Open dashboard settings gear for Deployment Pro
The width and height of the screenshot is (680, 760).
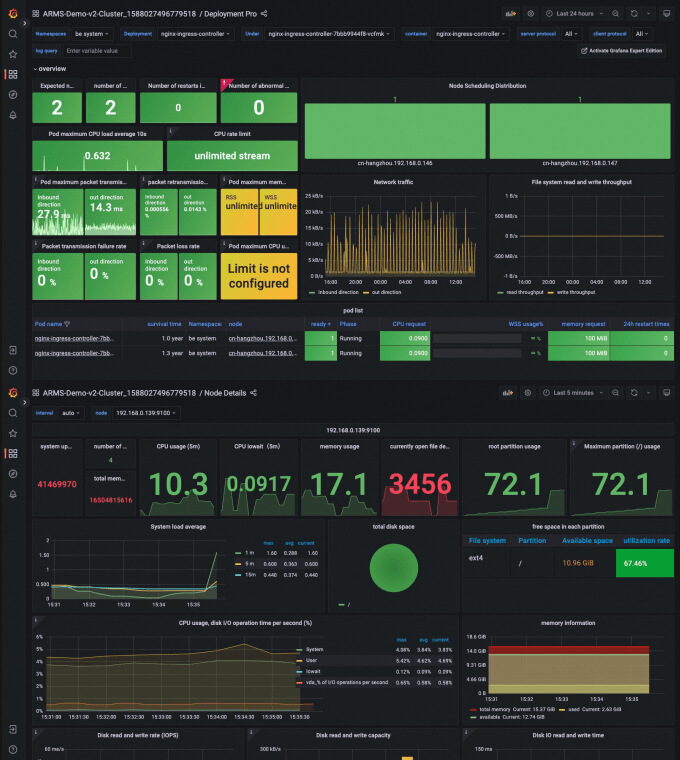[x=531, y=14]
